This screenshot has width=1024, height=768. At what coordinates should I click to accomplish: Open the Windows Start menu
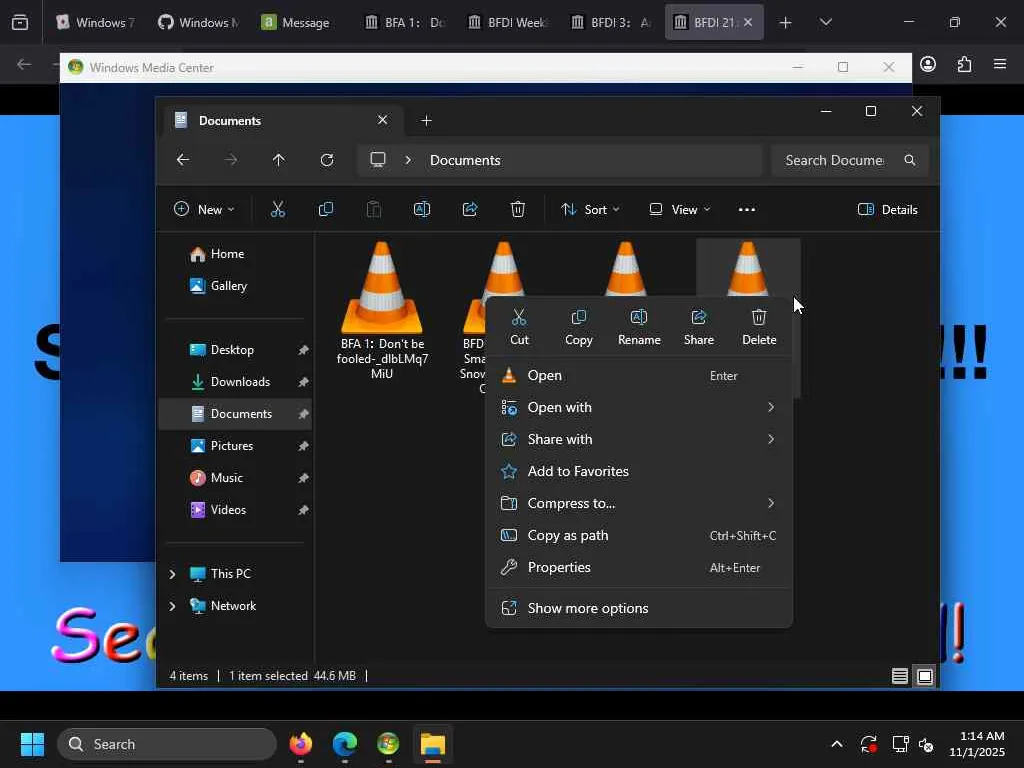coord(32,744)
